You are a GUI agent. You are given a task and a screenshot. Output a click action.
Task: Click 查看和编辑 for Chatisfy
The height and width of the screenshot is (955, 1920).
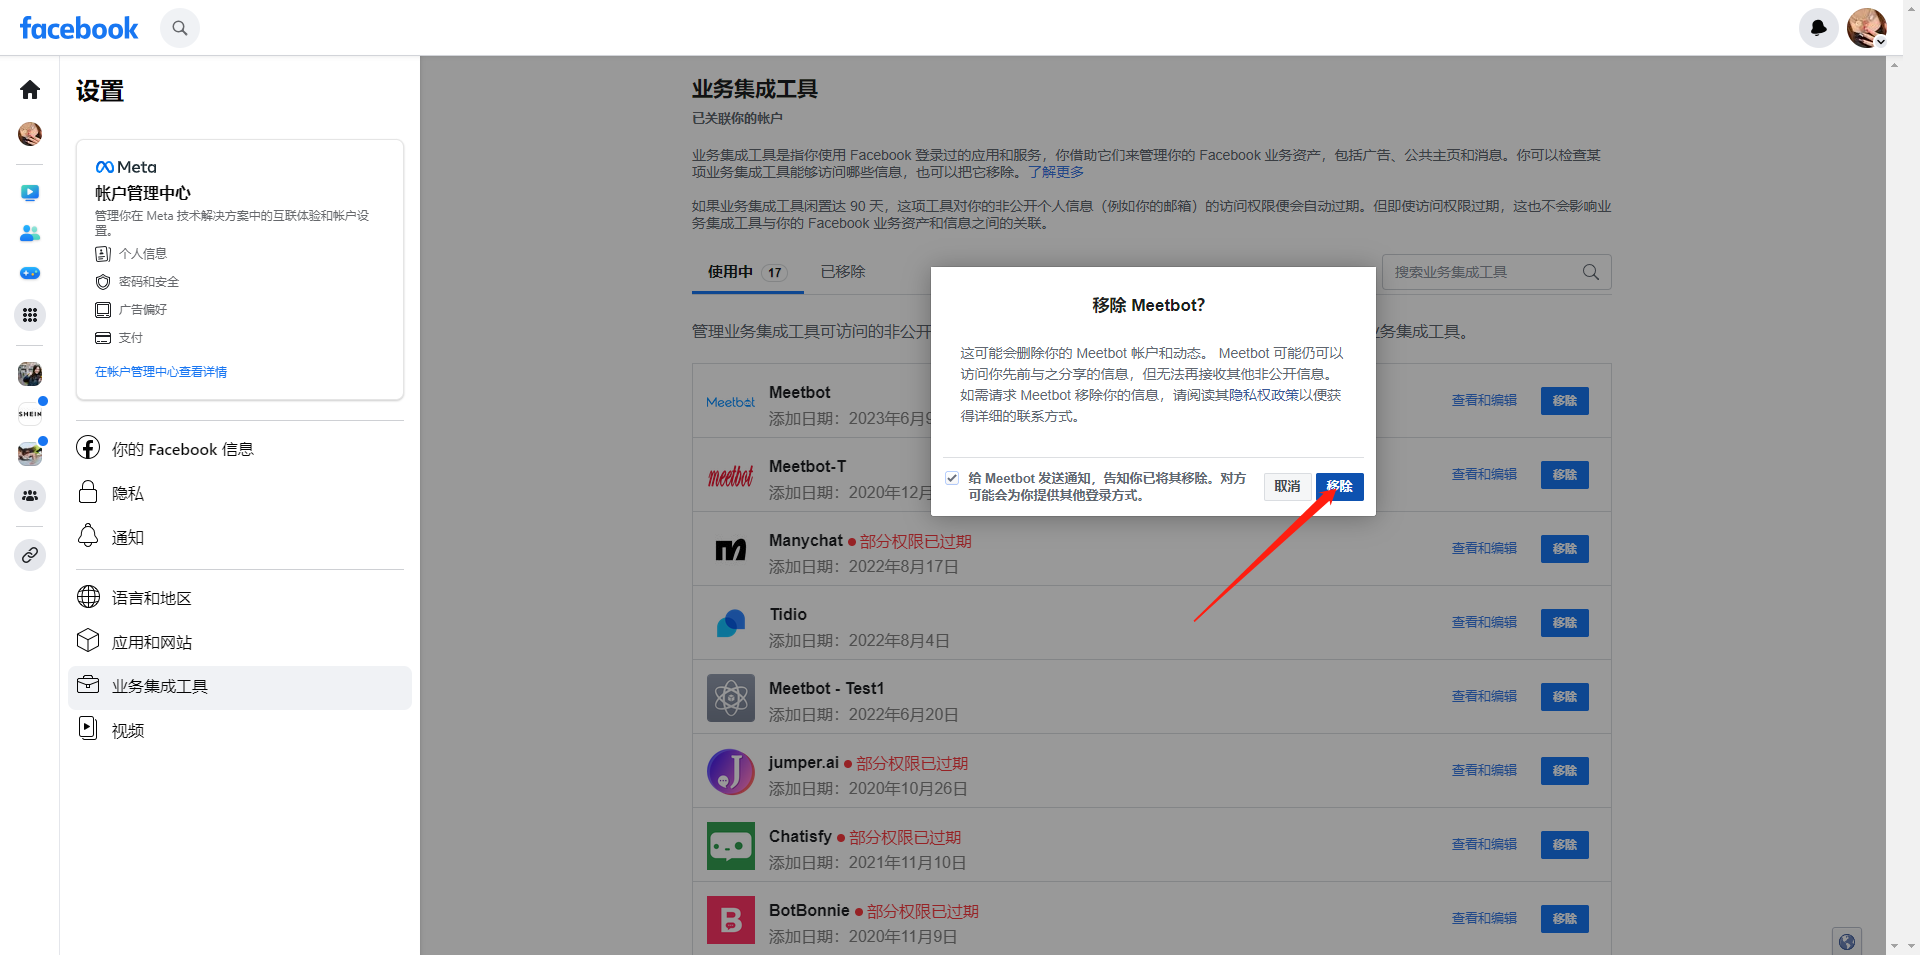[1484, 844]
